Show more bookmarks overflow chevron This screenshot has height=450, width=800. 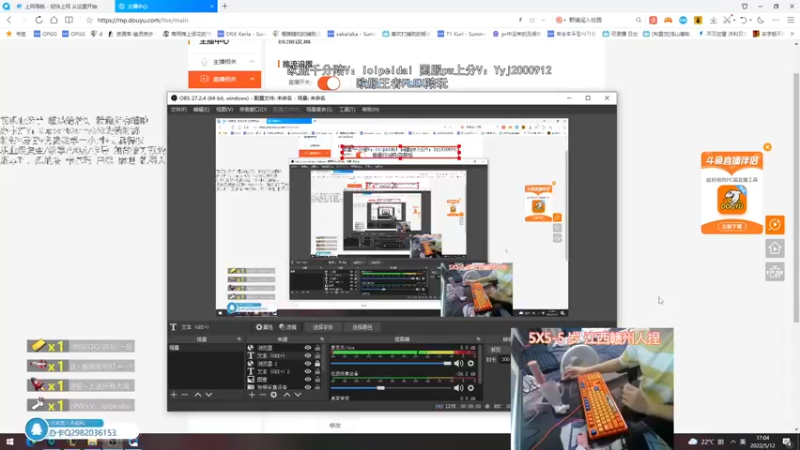point(792,34)
